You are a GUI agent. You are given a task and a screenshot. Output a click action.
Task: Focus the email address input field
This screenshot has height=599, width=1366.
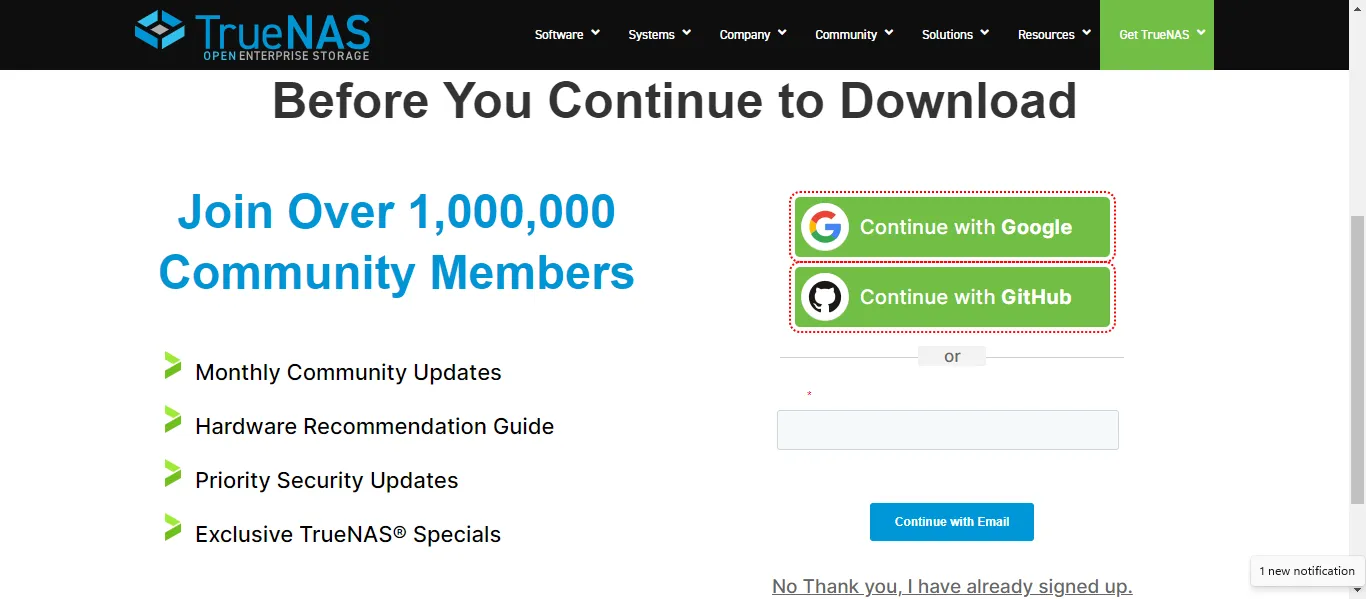click(x=947, y=430)
